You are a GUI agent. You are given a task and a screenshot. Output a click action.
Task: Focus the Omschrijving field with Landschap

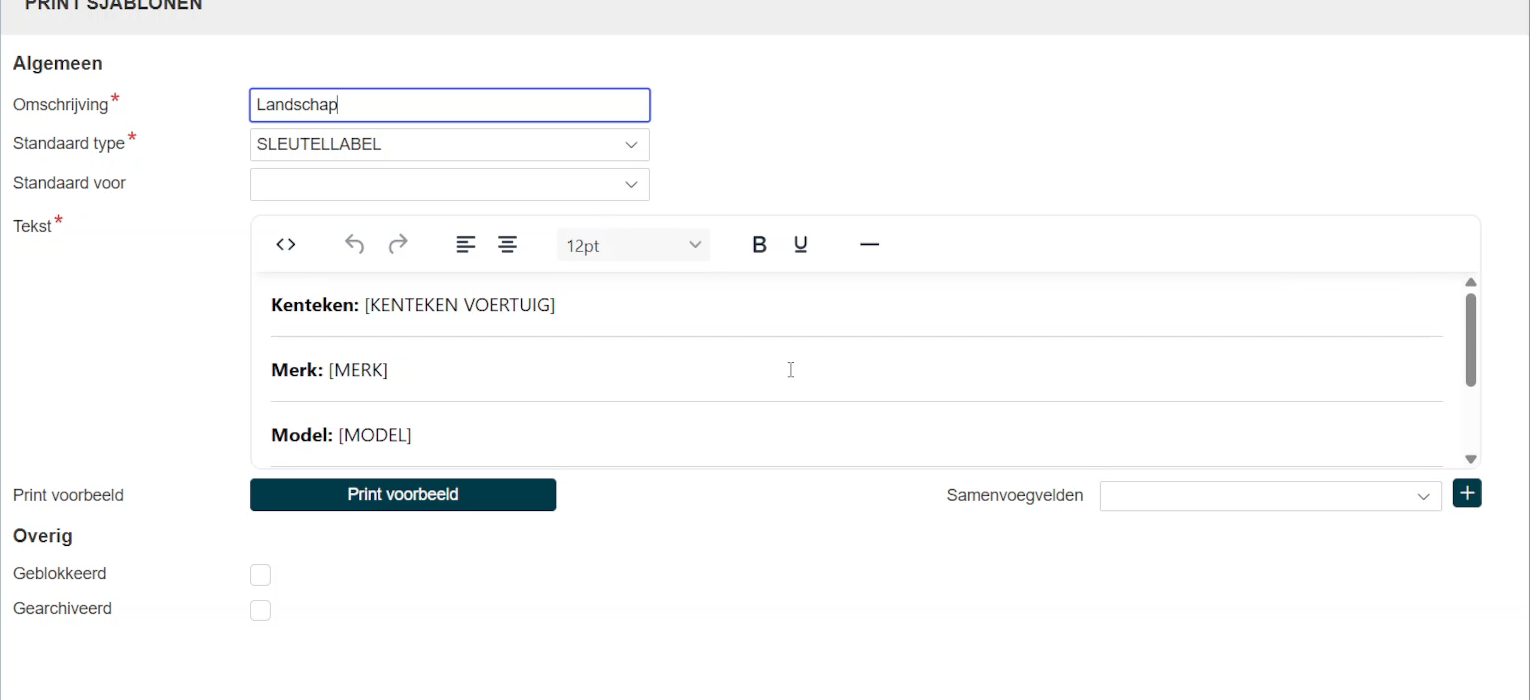tap(450, 105)
